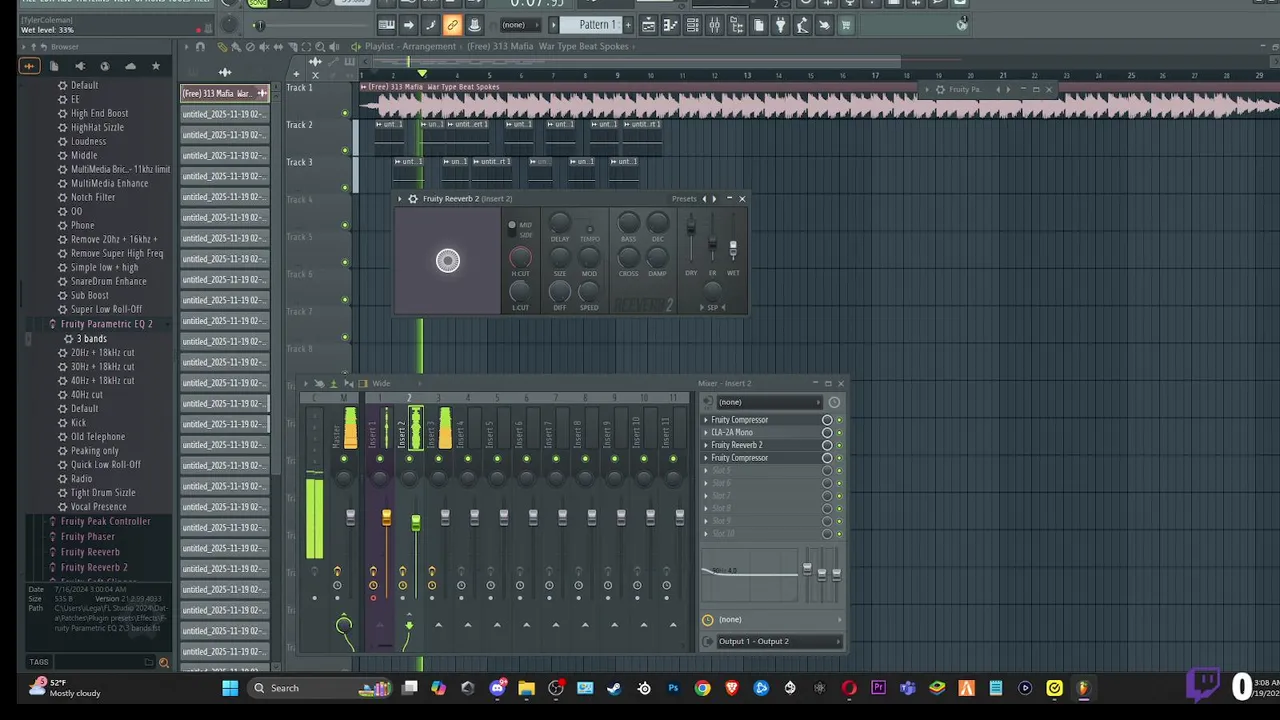Click the playlist timeline at bar 9
This screenshot has width=1280, height=720.
(x=617, y=75)
